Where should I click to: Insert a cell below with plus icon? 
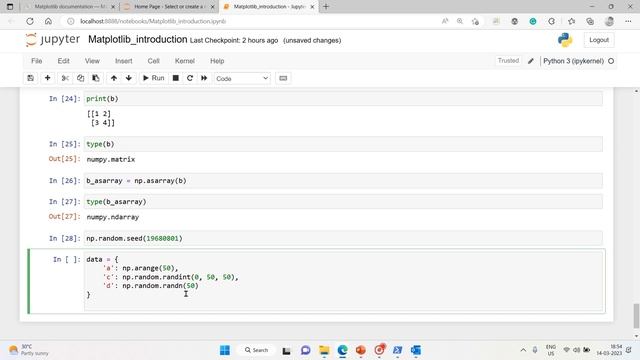point(47,78)
